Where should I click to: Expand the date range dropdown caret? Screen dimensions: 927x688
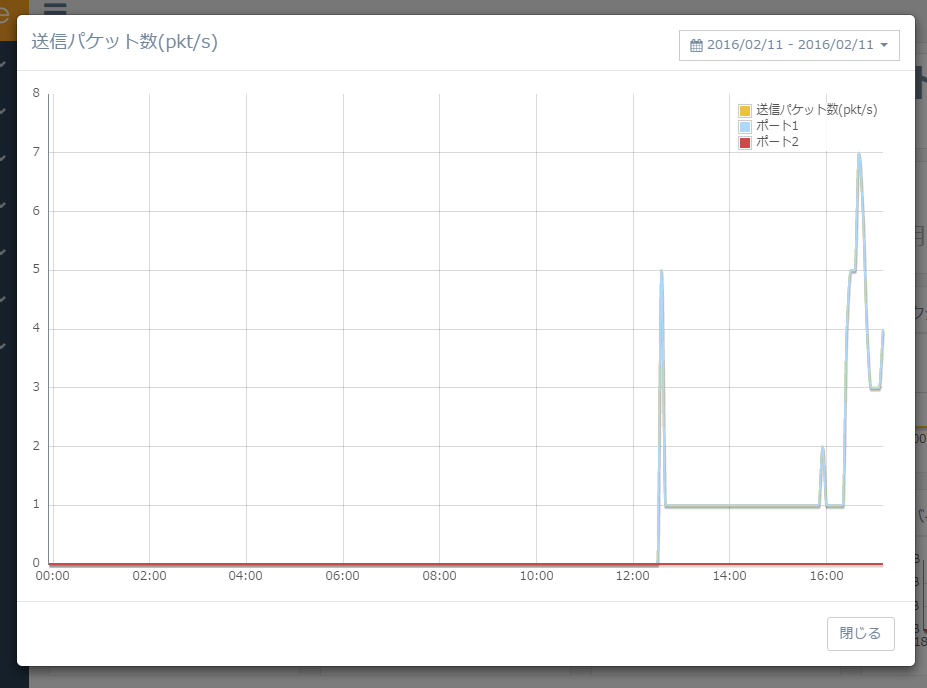pos(884,45)
